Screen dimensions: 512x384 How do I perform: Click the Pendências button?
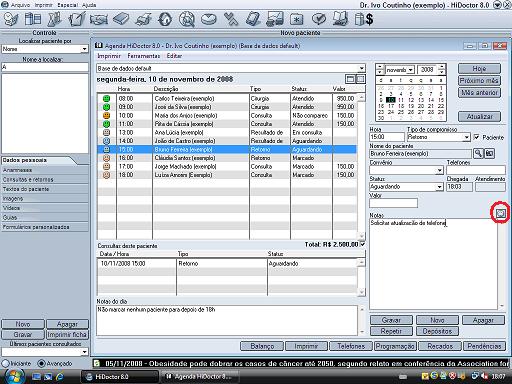pyautogui.click(x=484, y=346)
